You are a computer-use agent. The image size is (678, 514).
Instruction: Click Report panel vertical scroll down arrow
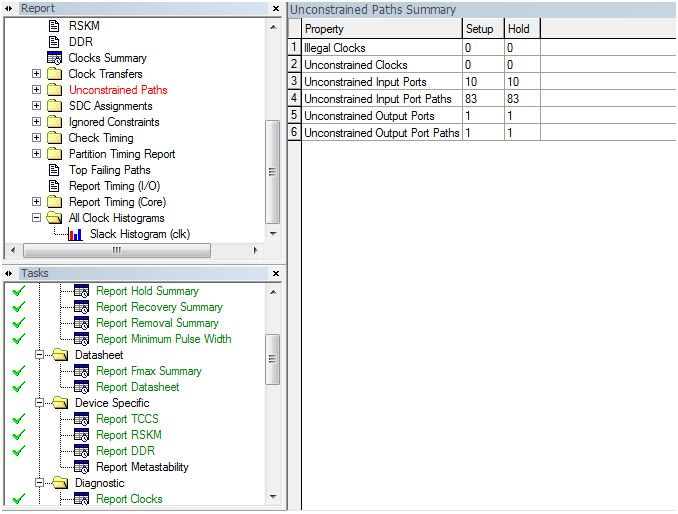pyautogui.click(x=273, y=234)
